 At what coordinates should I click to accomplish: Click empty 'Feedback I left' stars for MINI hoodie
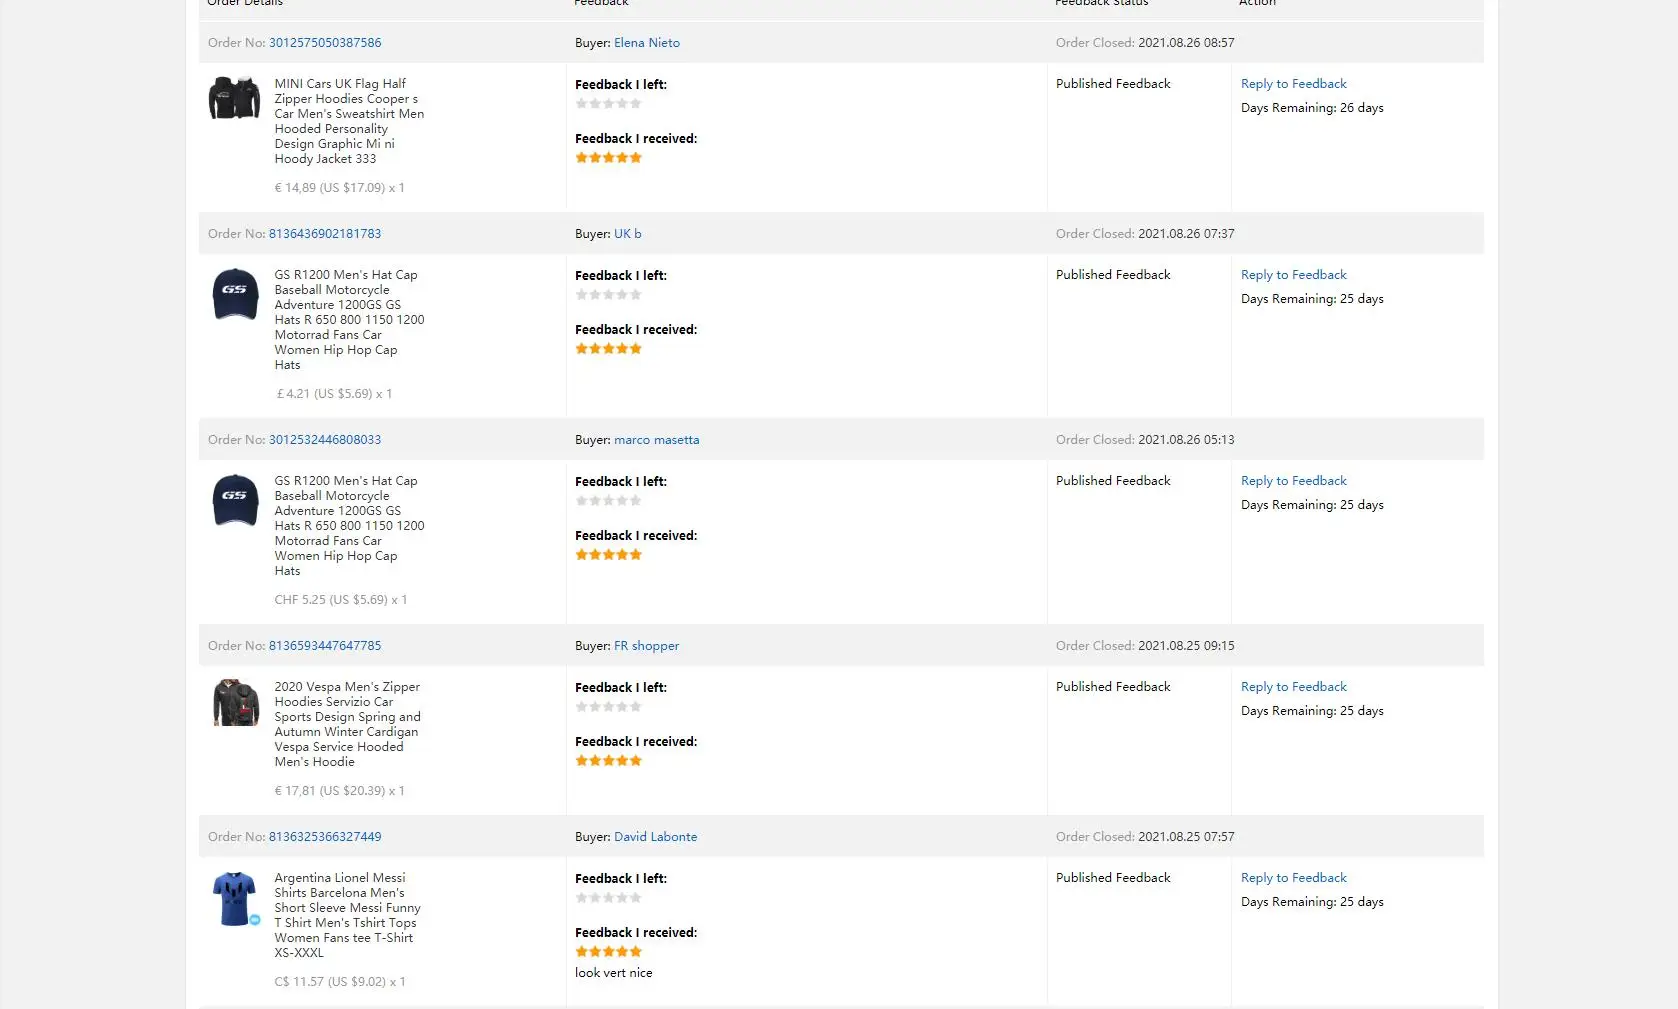[608, 104]
